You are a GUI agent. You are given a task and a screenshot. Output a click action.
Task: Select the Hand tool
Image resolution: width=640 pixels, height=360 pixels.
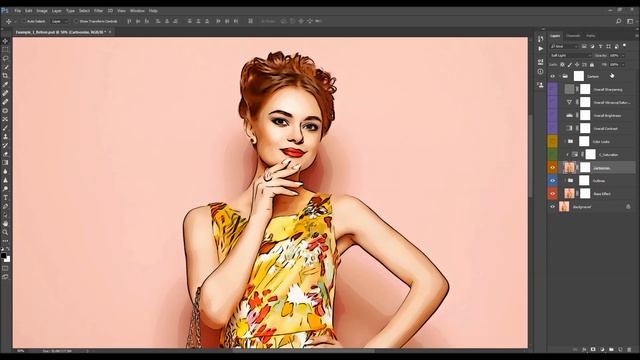pyautogui.click(x=5, y=224)
